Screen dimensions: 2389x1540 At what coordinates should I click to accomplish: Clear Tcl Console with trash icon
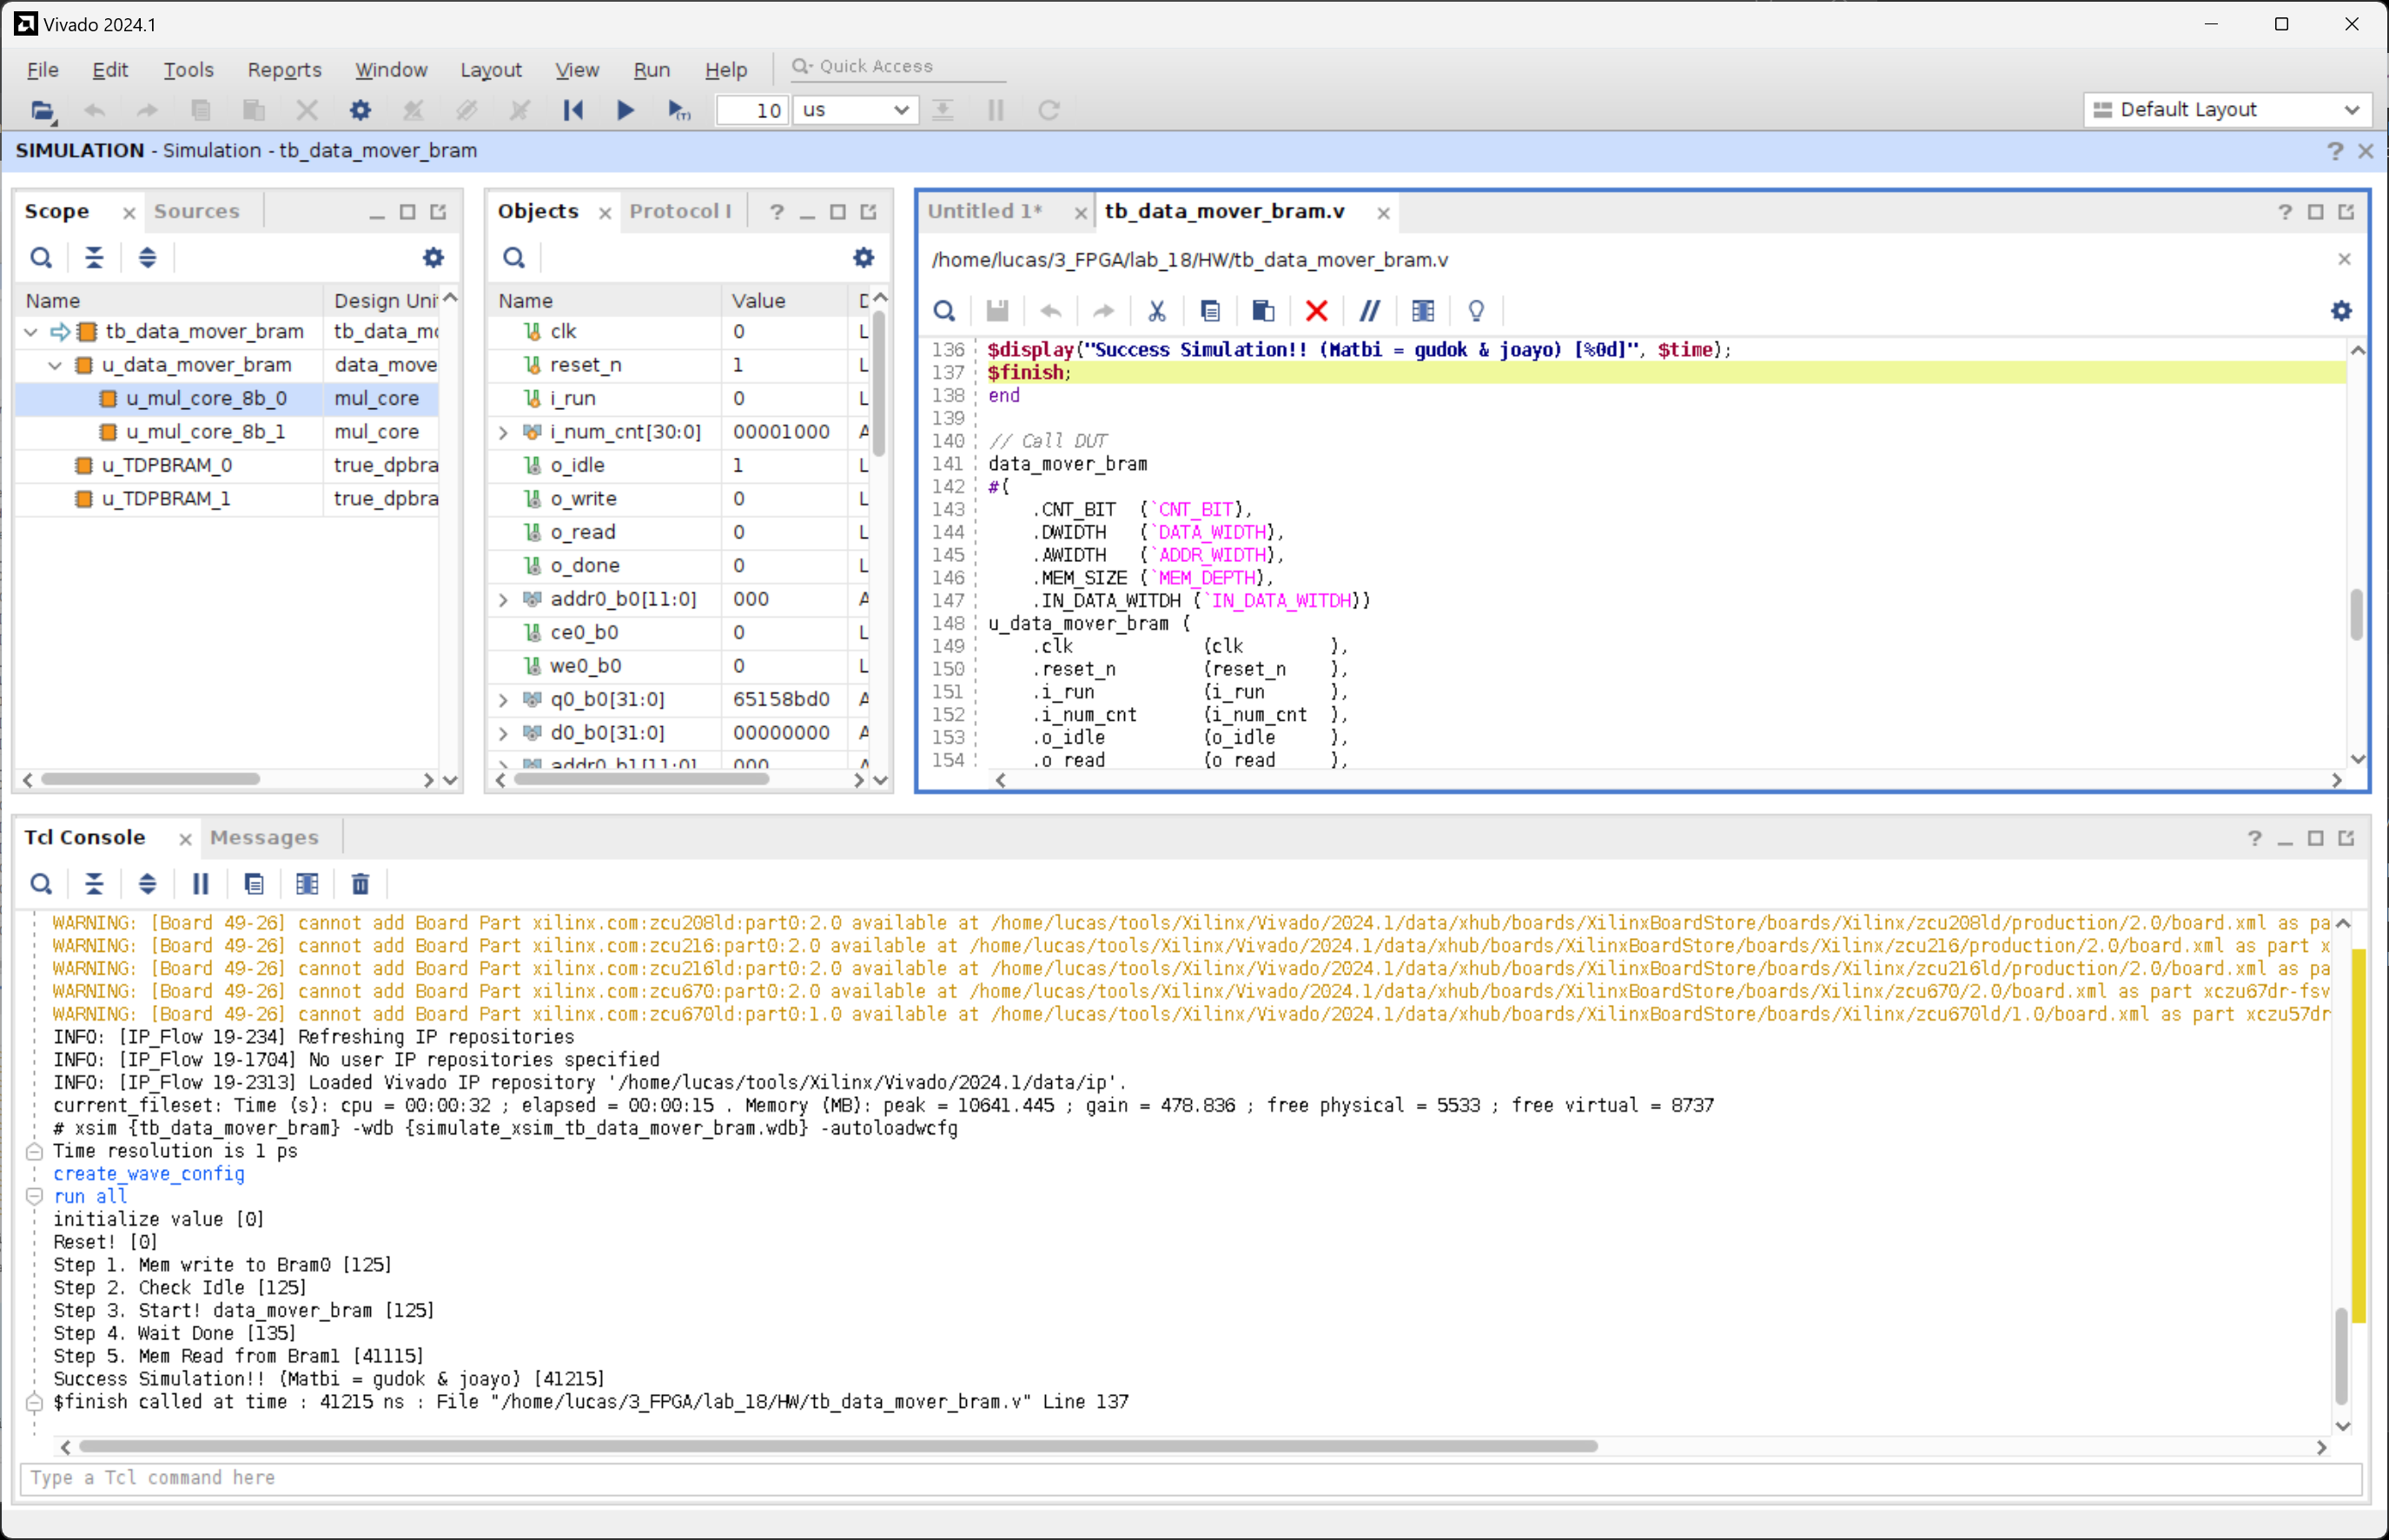point(360,884)
